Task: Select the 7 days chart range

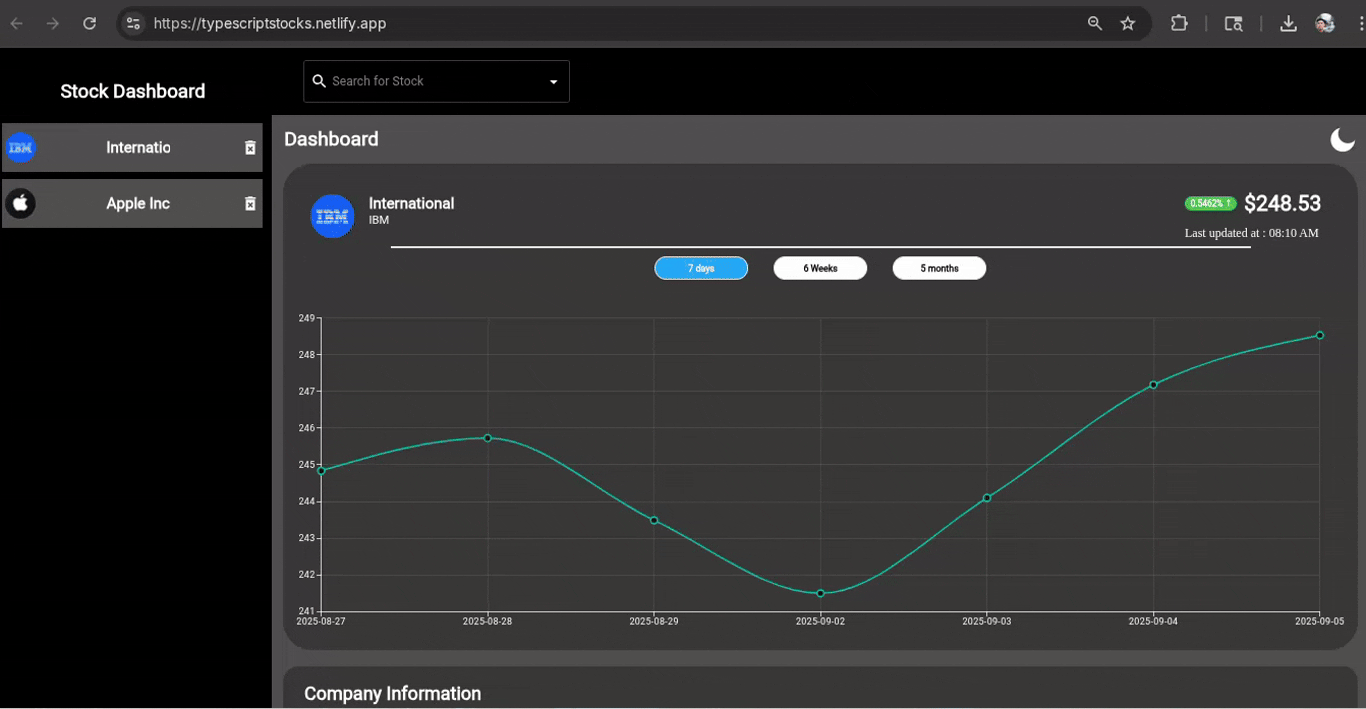Action: [x=701, y=267]
